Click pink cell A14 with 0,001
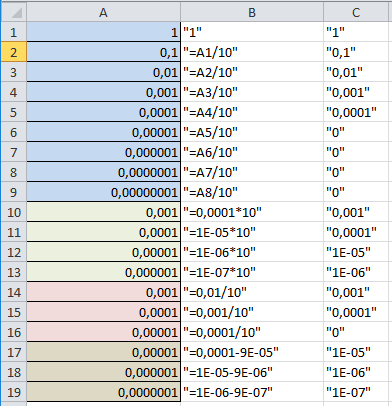The height and width of the screenshot is (406, 392). 103,292
